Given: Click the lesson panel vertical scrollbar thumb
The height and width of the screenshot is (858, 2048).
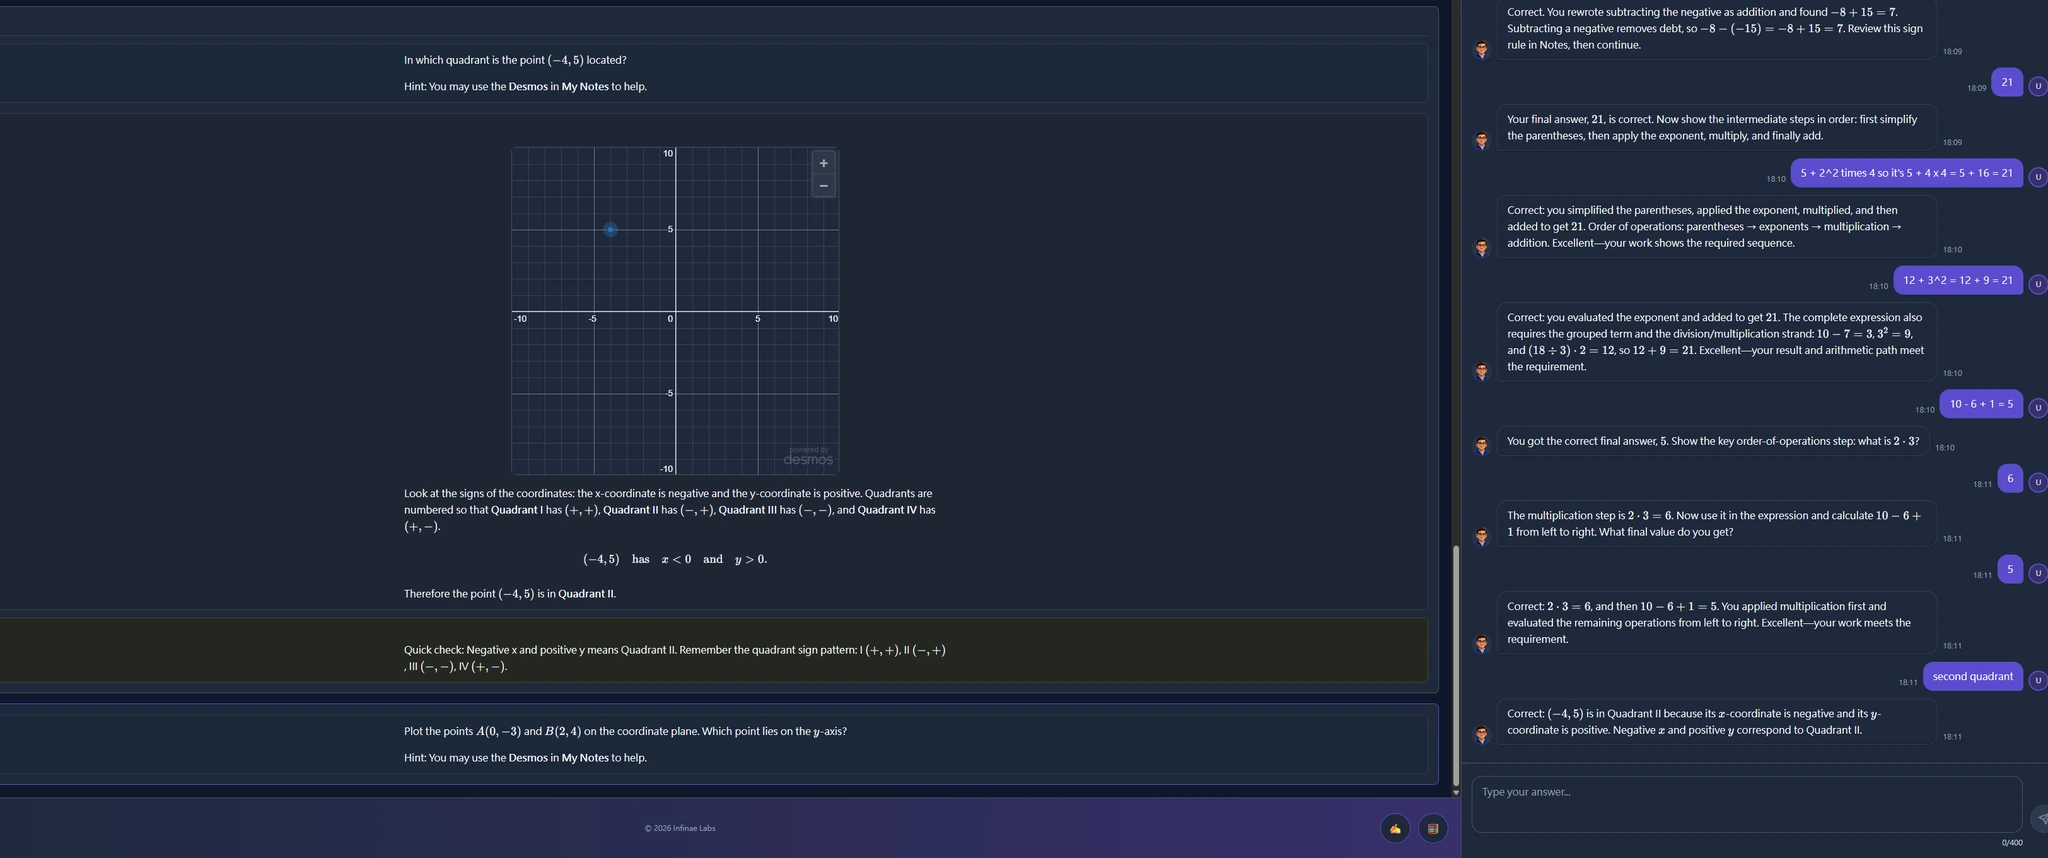Looking at the screenshot, I should pos(1456,665).
